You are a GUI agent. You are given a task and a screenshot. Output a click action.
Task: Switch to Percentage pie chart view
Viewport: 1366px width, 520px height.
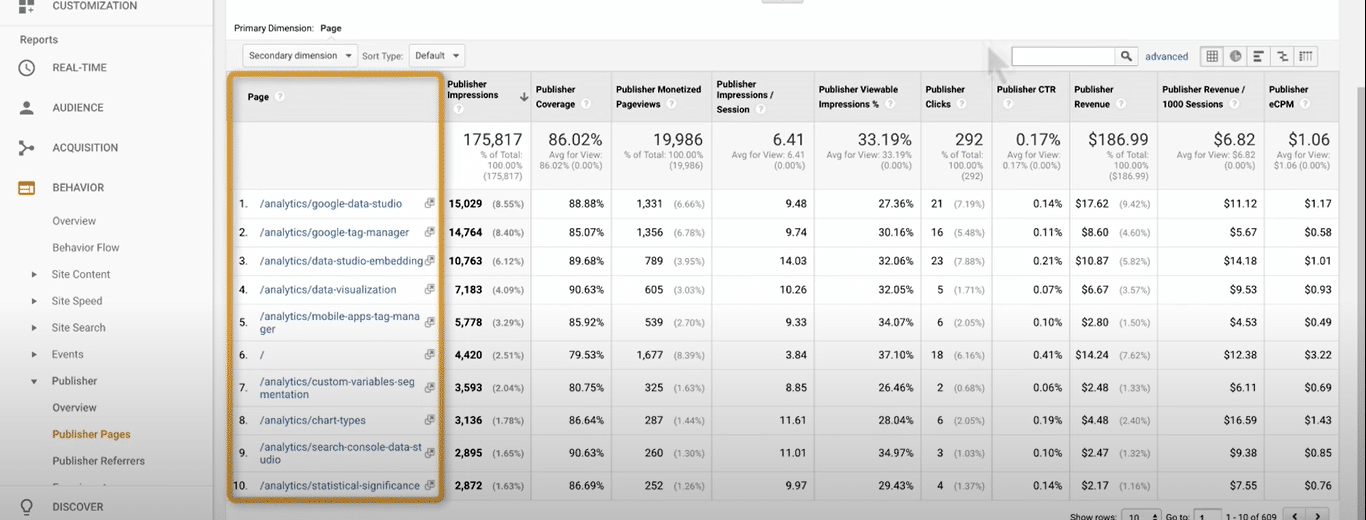click(x=1235, y=56)
